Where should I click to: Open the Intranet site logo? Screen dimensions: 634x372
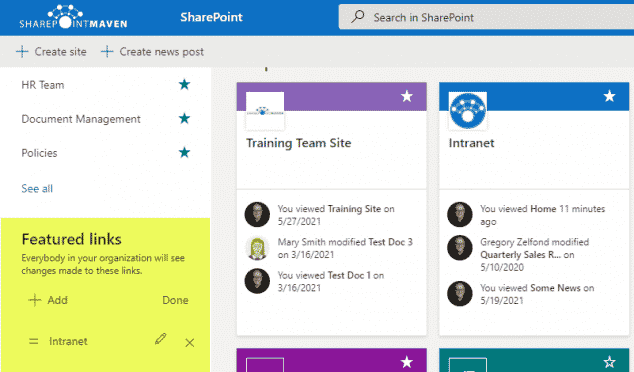click(468, 111)
